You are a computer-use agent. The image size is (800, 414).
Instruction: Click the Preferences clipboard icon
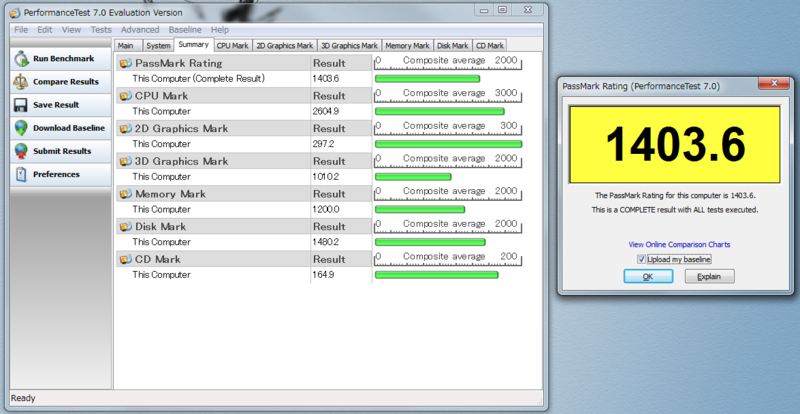click(21, 175)
